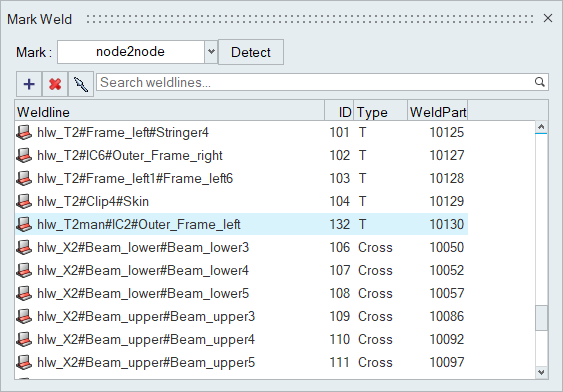Click in the Search weldlines input field
This screenshot has width=563, height=392.
pyautogui.click(x=316, y=83)
